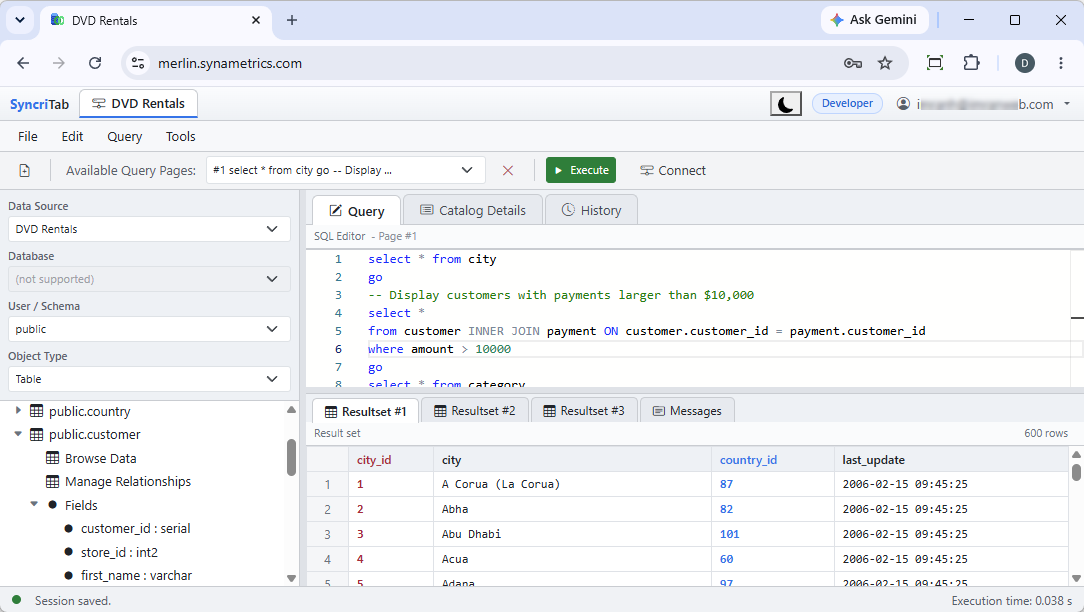1084x612 pixels.
Task: Switch to the Query tab
Action: pyautogui.click(x=357, y=211)
